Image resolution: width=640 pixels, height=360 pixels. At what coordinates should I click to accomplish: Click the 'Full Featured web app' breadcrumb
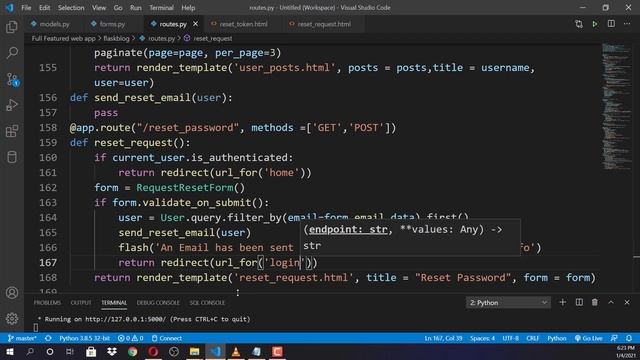(x=63, y=38)
